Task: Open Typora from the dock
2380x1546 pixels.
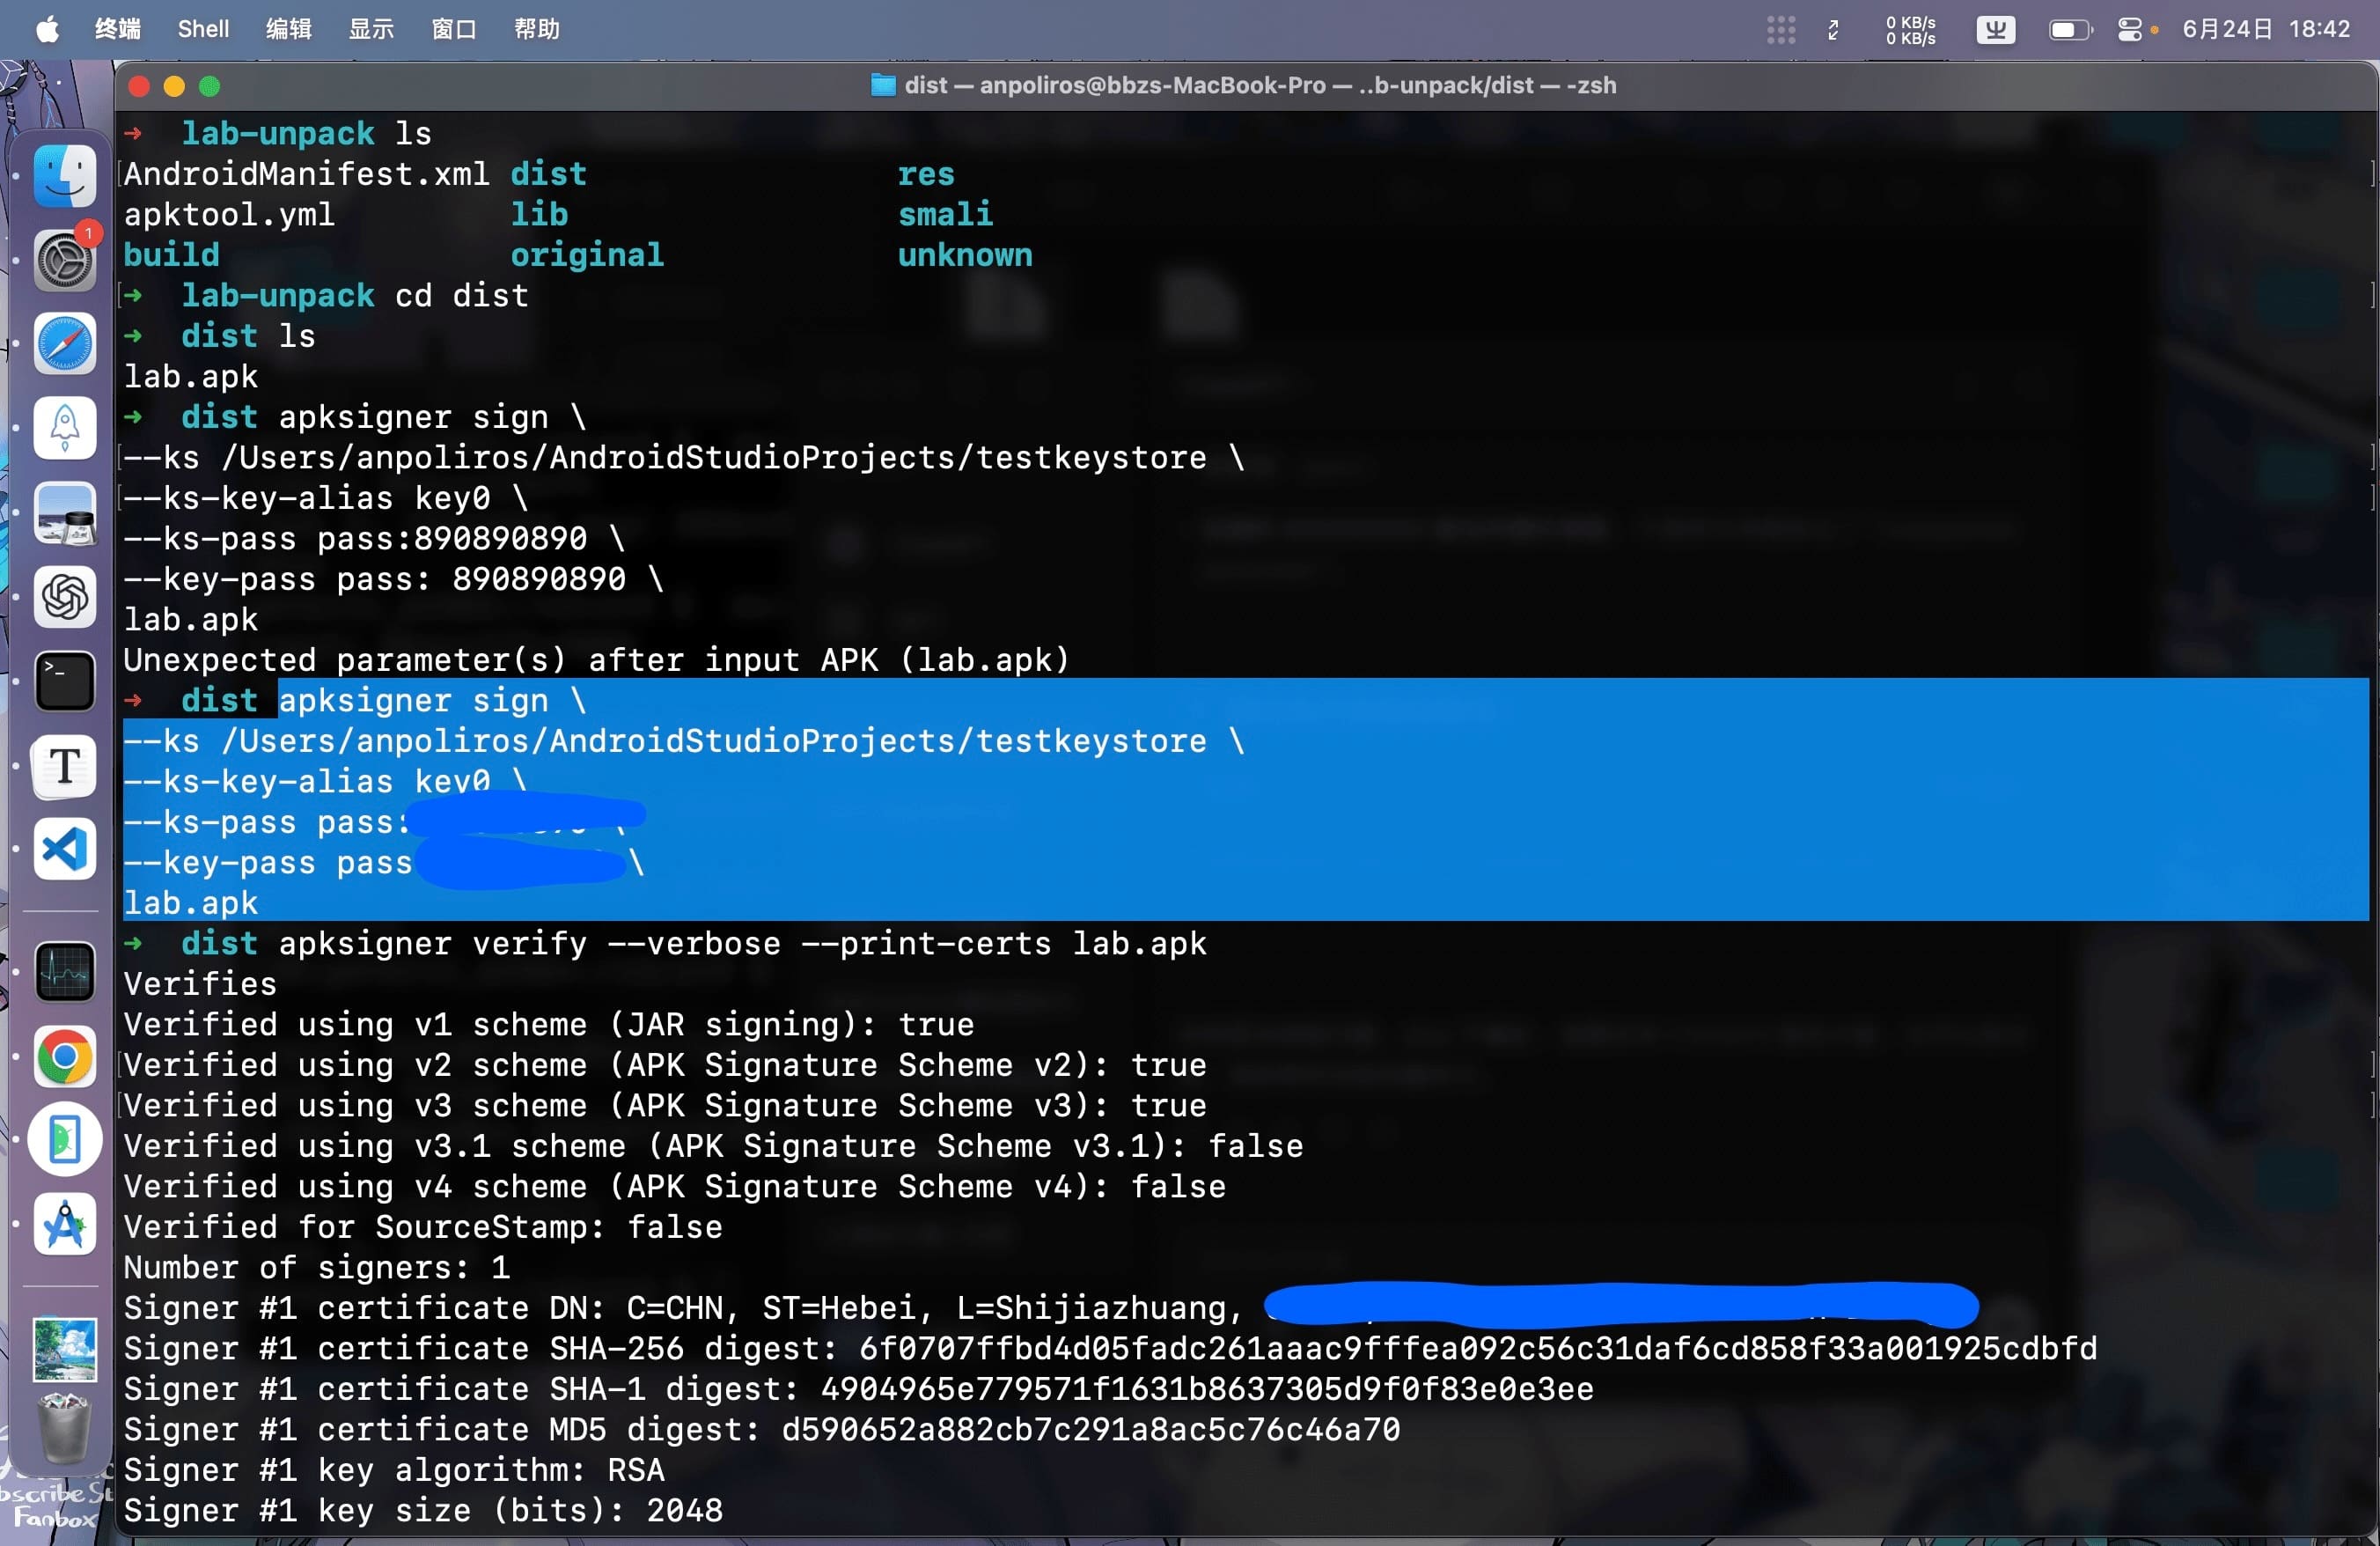Action: tap(65, 767)
